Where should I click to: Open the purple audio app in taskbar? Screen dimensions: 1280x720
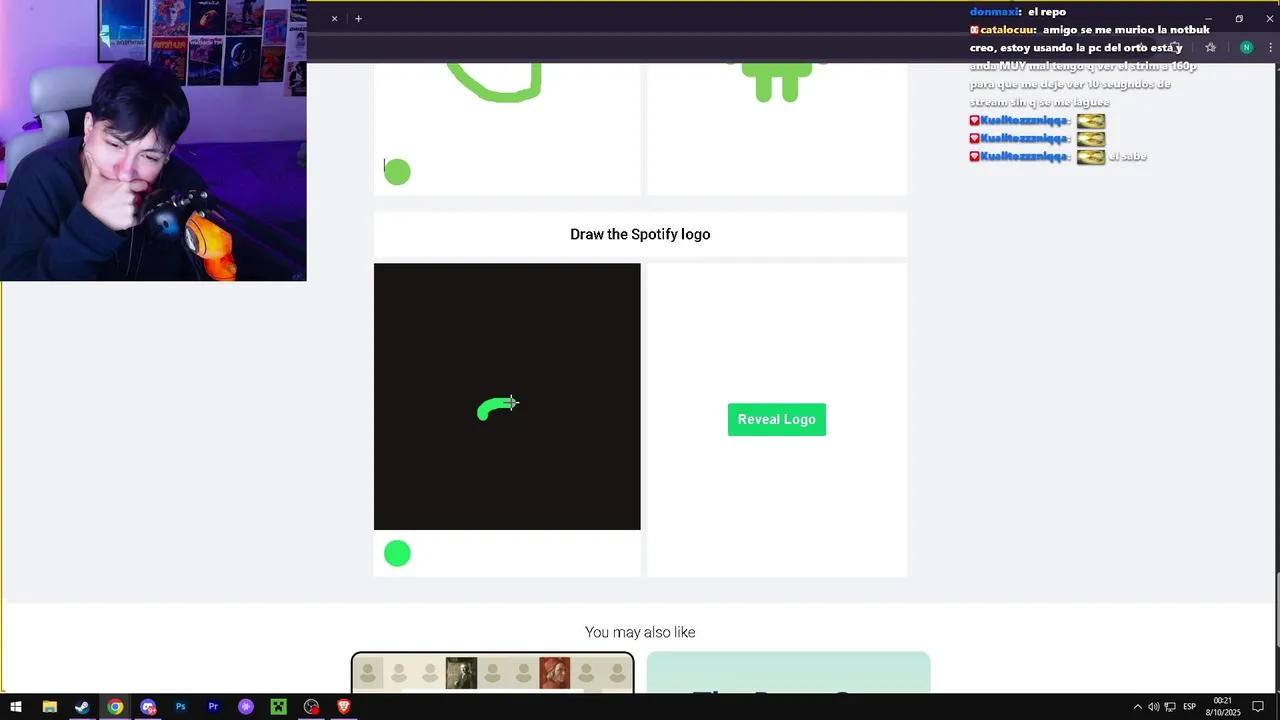coord(246,707)
